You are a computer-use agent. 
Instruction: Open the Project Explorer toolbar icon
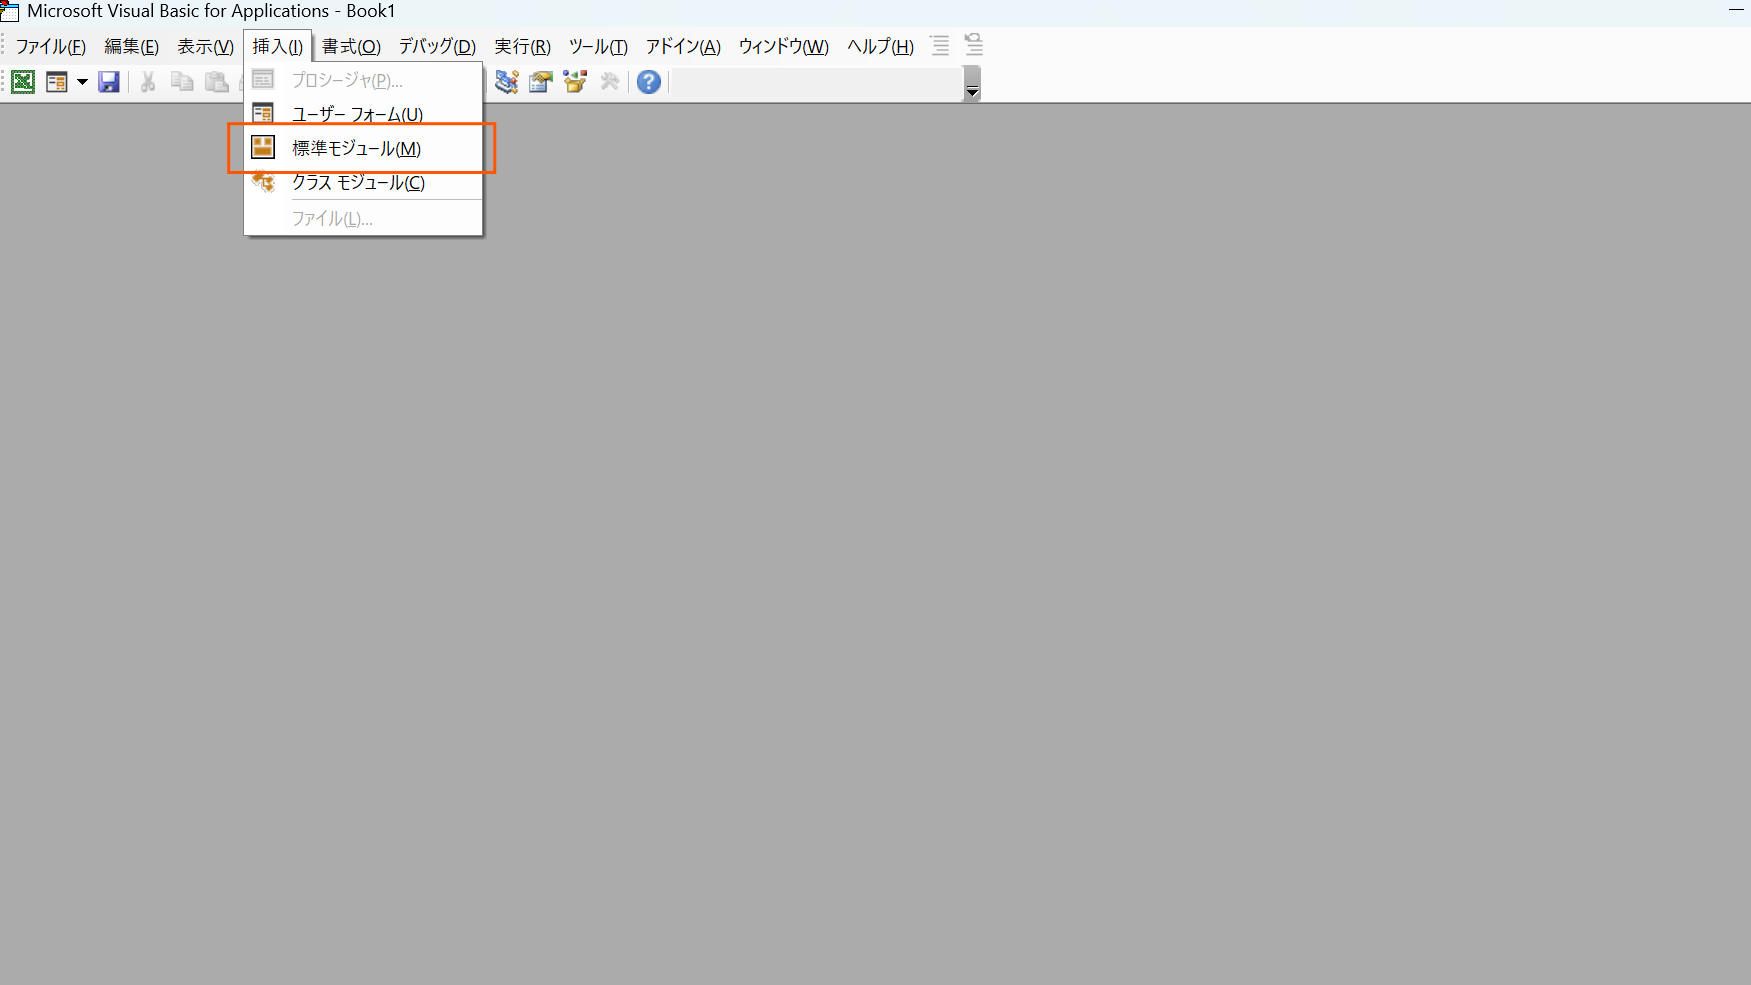coord(507,82)
